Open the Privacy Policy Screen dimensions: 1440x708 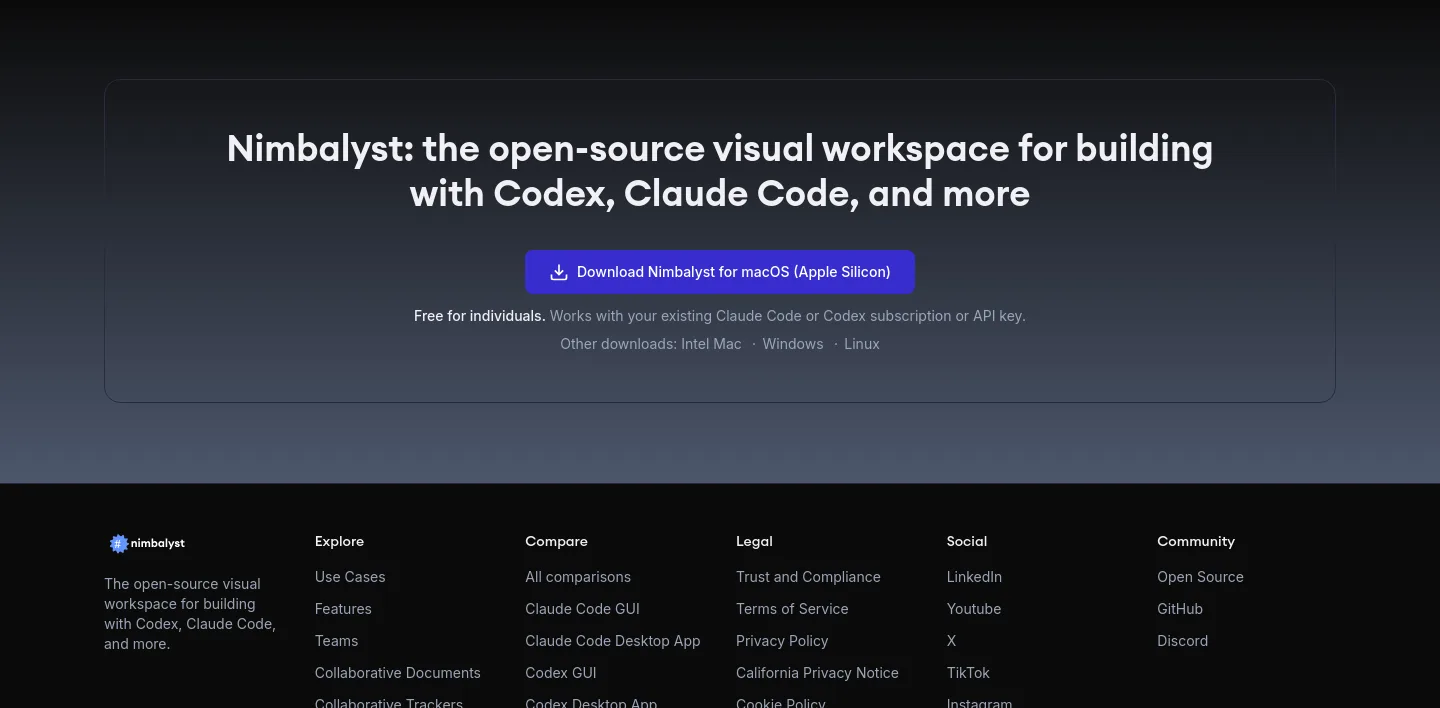click(782, 641)
